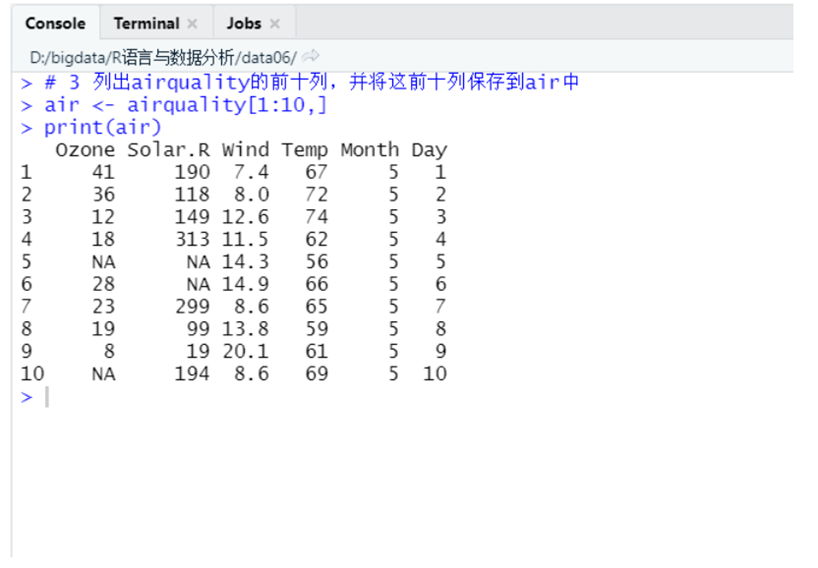
Task: Click Solar.R value 313 in row 4
Action: pos(192,239)
